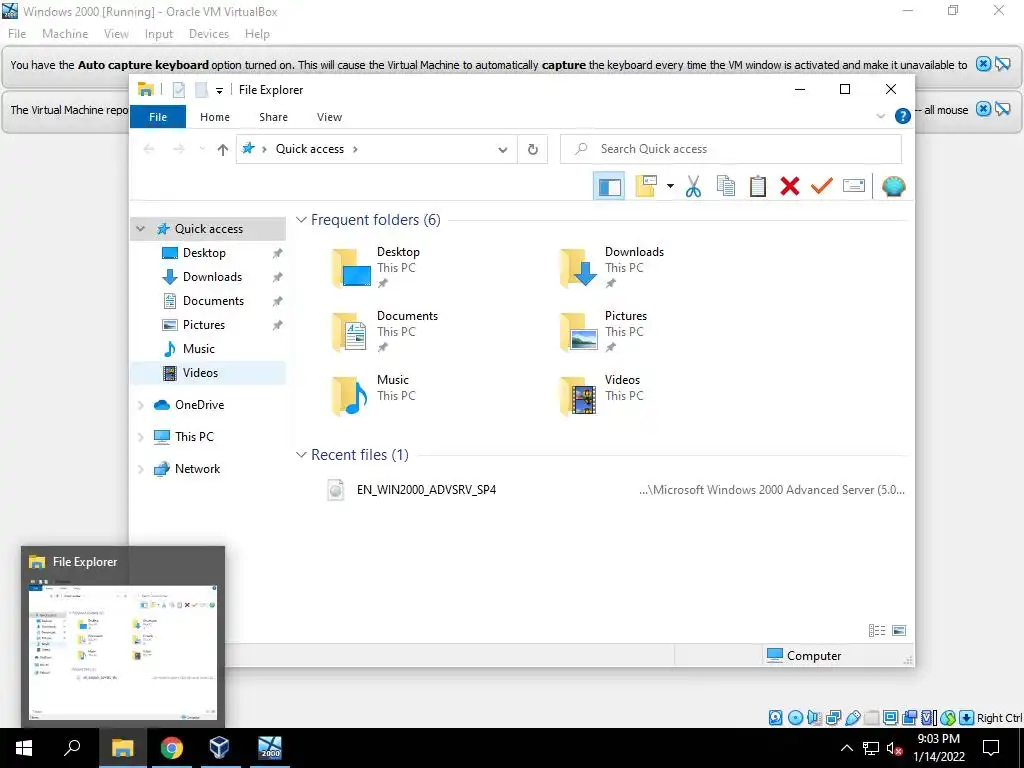
Task: Expand the ribbon with the chevron
Action: pyautogui.click(x=880, y=116)
